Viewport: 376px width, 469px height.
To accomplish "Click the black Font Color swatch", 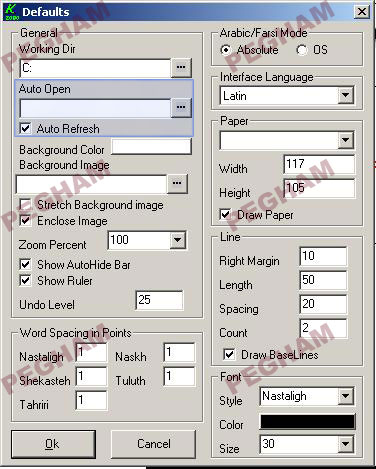I will point(307,422).
